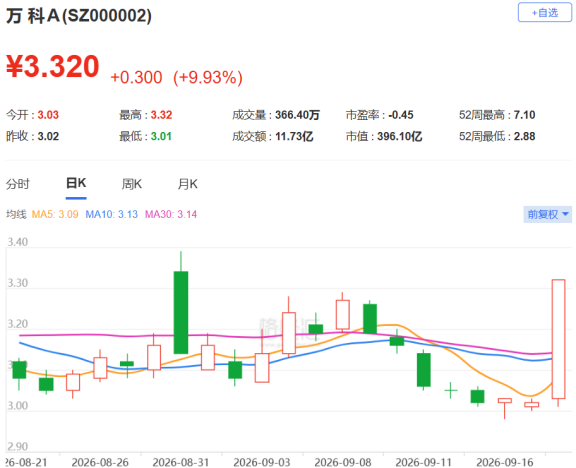
Task: Open the 周K weekly chart tab
Action: point(132,184)
